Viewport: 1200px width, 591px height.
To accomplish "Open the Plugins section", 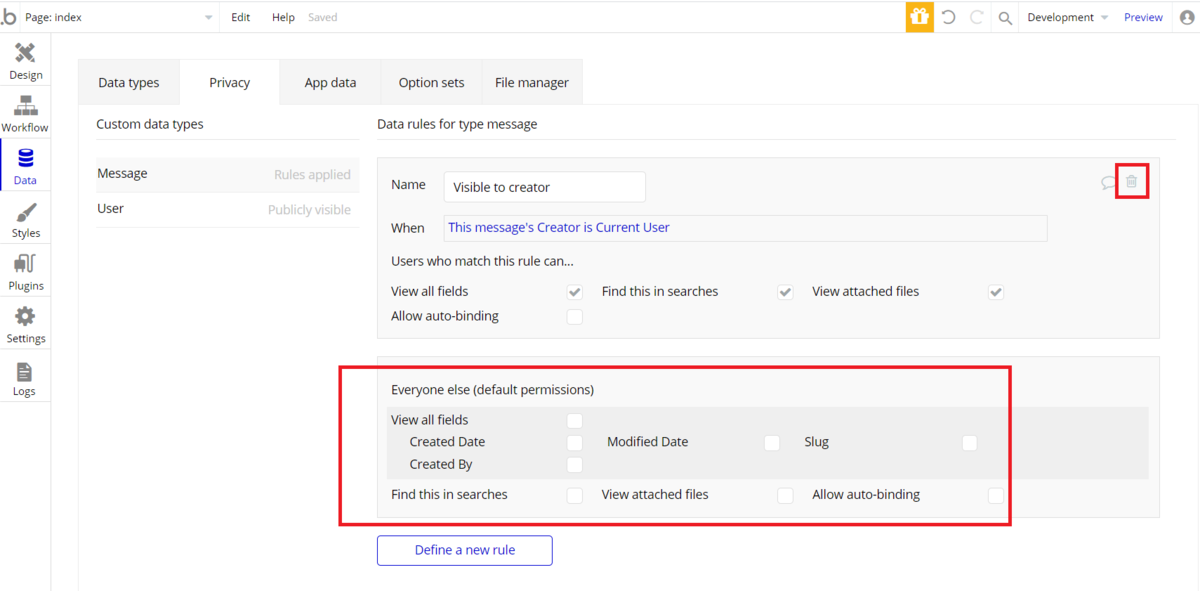I will 25,272.
